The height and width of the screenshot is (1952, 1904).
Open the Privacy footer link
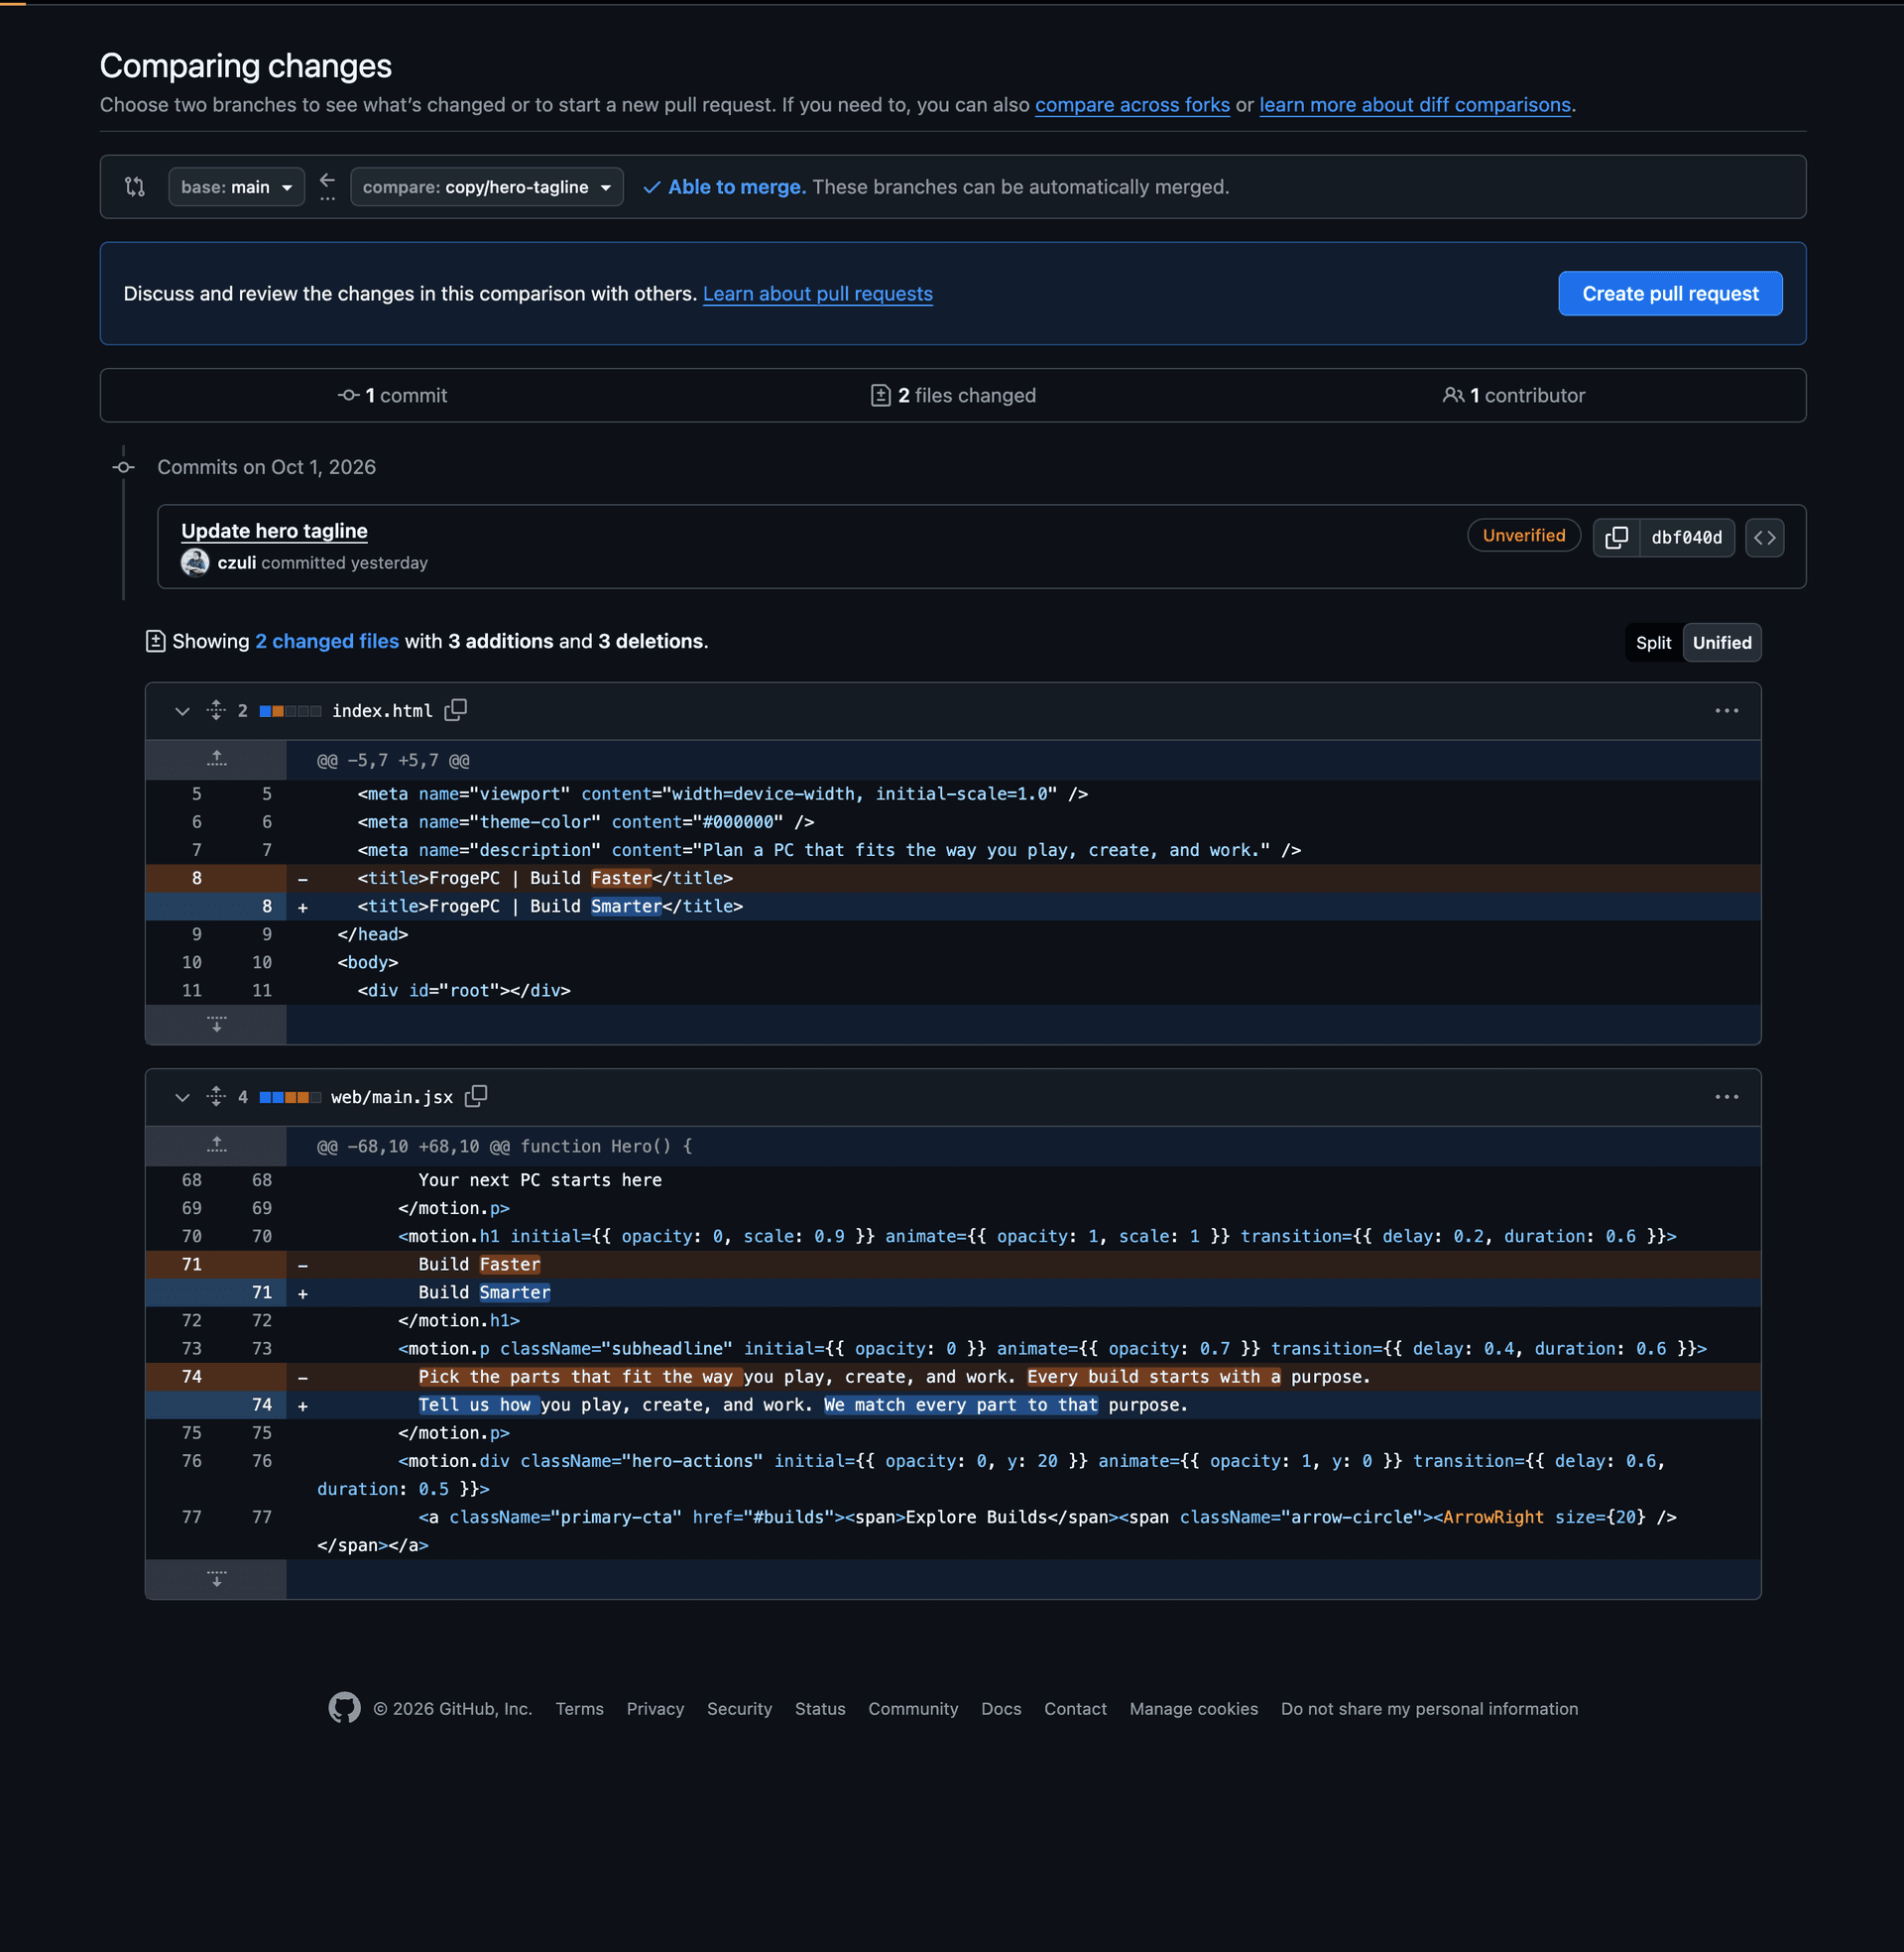[x=655, y=1708]
